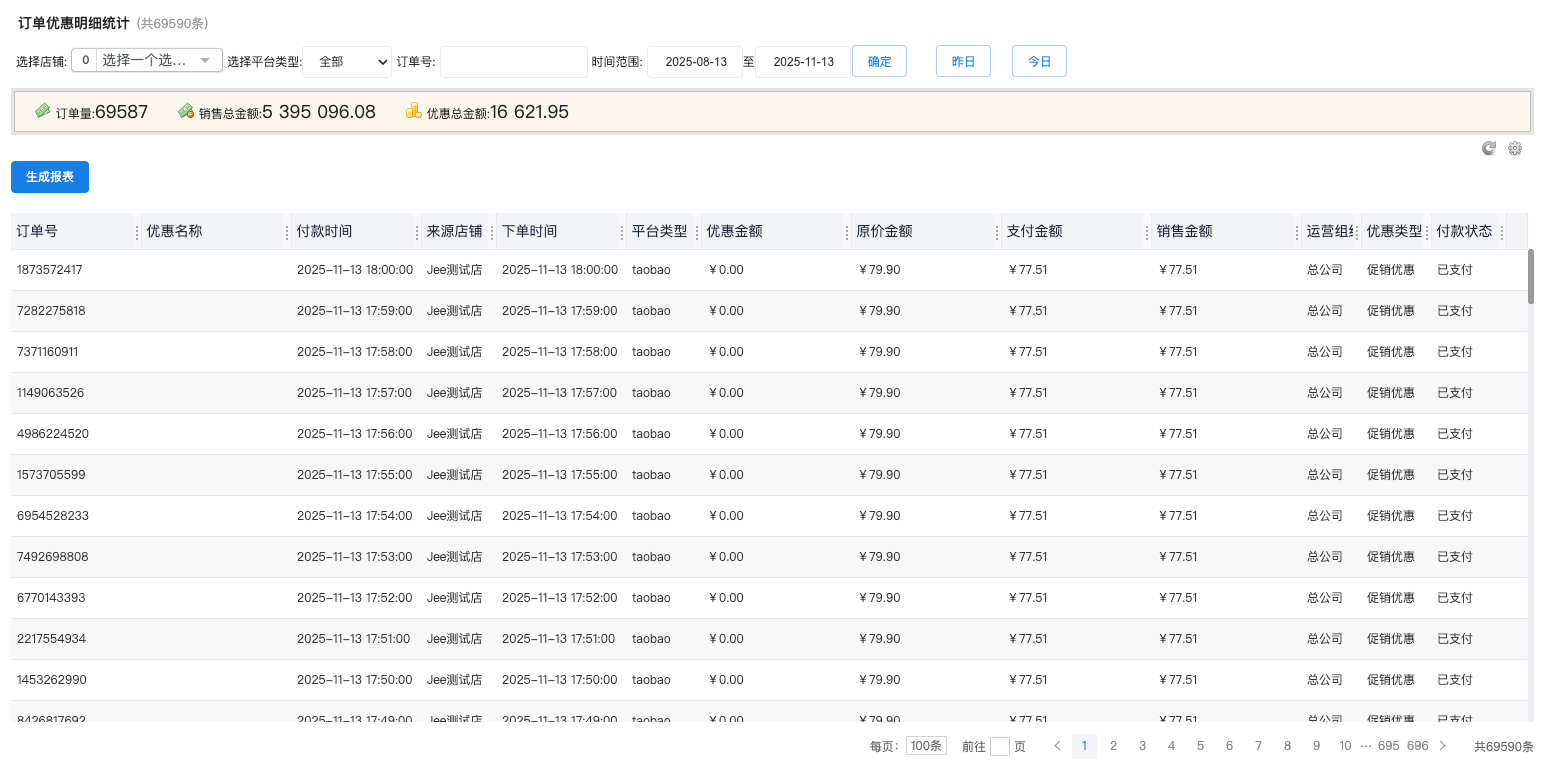Open the 优惠金额 column options dots
1541x767 pixels.
tap(846, 232)
